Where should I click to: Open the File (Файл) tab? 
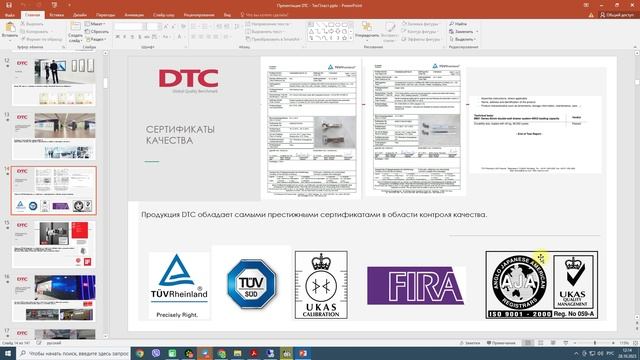pos(9,15)
